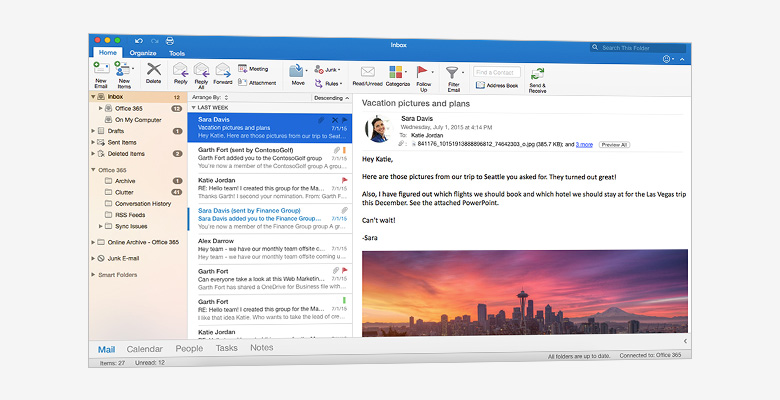Click the Send & Receive icon
This screenshot has width=780, height=400.
click(538, 74)
